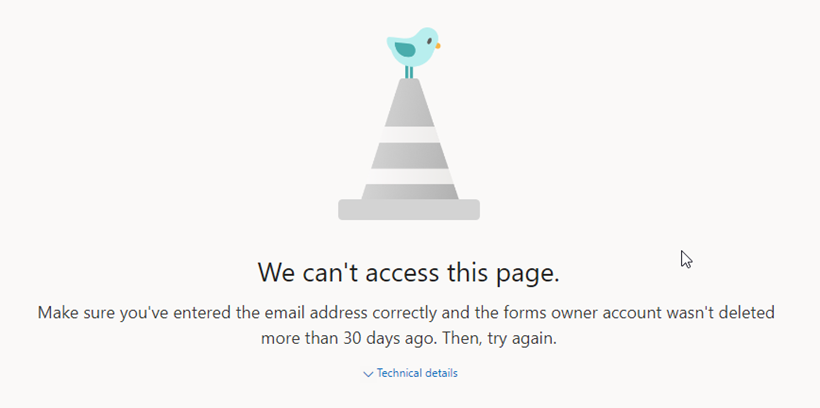Viewport: 820px width, 408px height.
Task: Click the cone's lower white stripe
Action: [x=409, y=176]
